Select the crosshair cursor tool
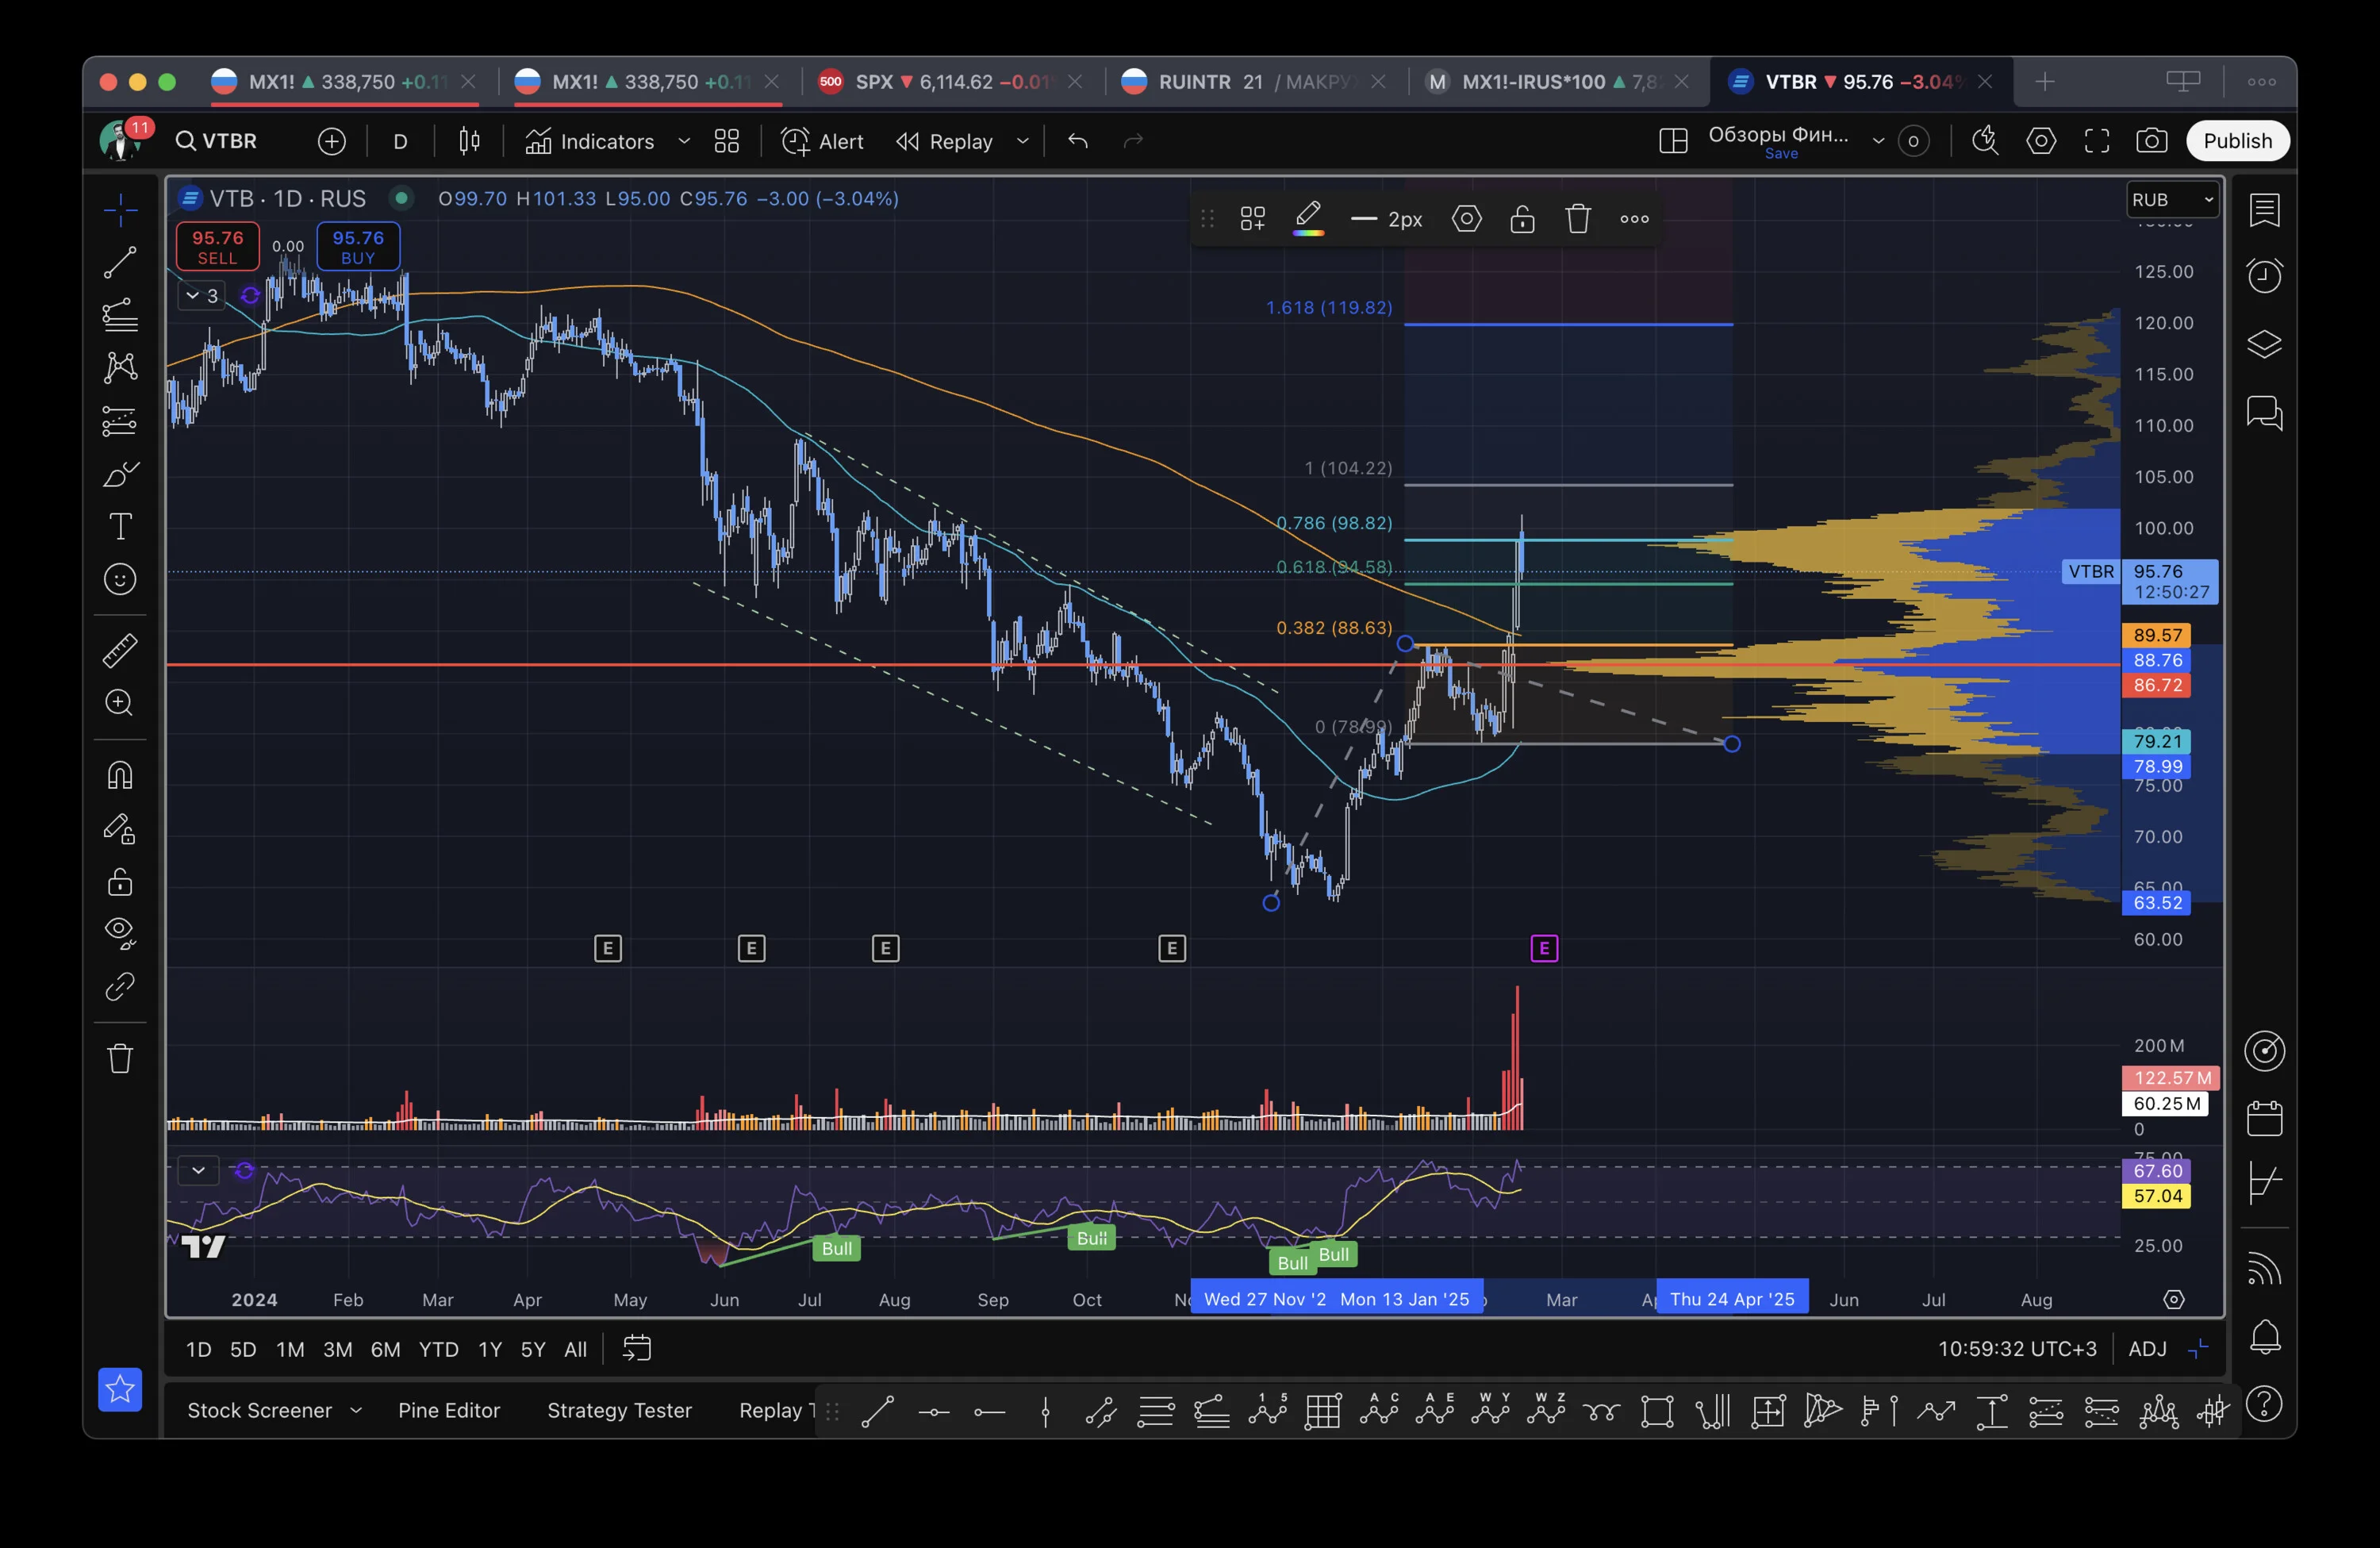Screen dimensions: 2380x1548 (120, 210)
